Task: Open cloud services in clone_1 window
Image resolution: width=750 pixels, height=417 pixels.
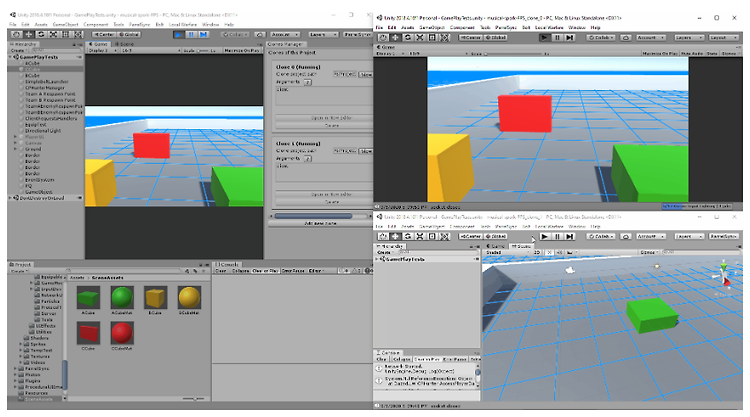Action: tap(626, 236)
